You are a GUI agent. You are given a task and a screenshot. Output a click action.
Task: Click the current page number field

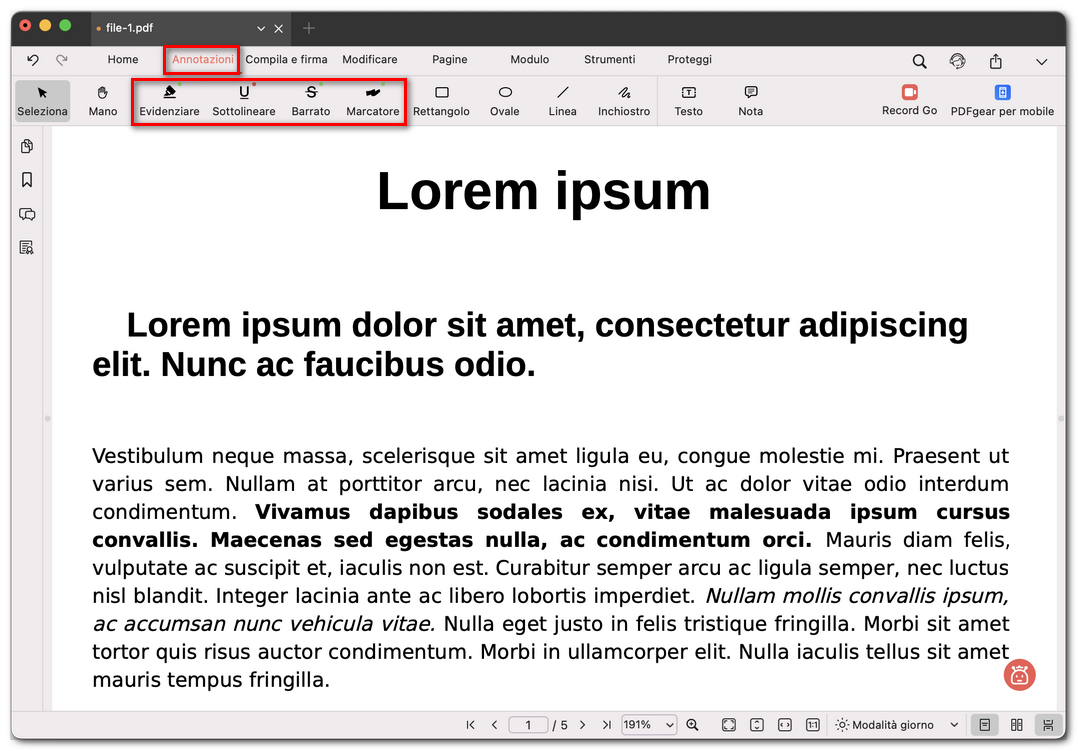(528, 725)
